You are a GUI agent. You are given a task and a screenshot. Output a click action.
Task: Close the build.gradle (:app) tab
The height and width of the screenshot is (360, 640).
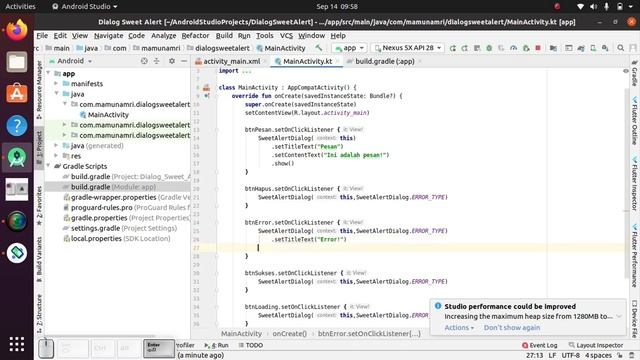(420, 61)
